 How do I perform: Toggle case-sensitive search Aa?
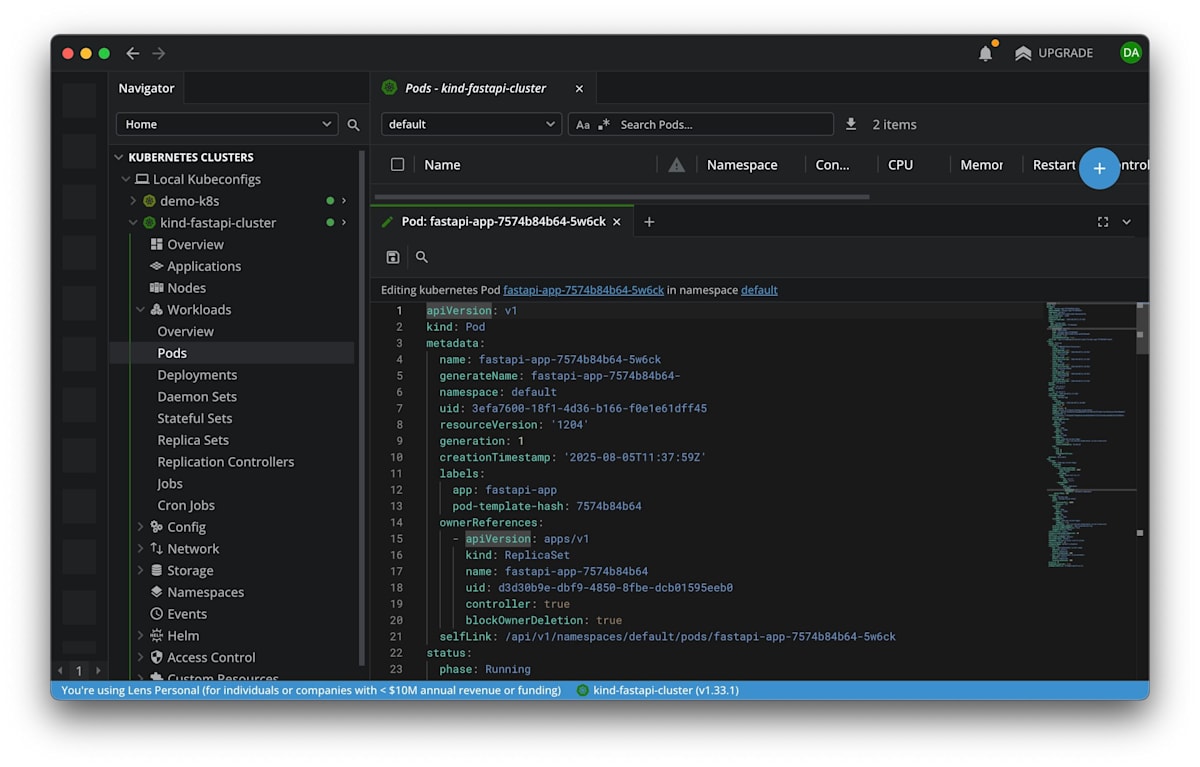[x=583, y=125]
